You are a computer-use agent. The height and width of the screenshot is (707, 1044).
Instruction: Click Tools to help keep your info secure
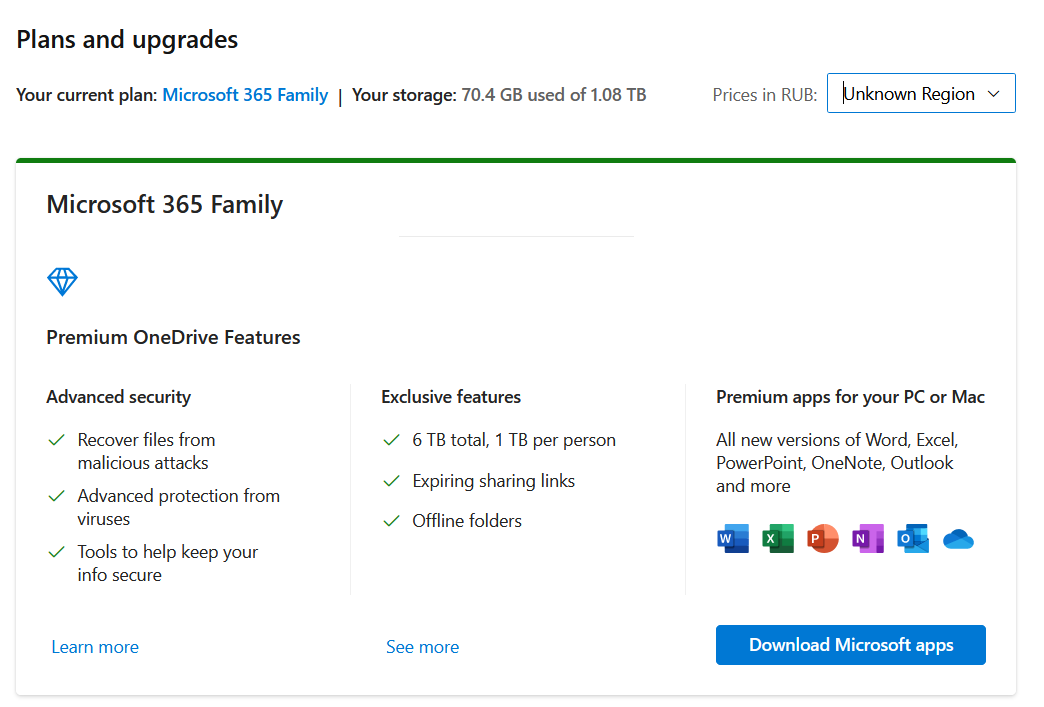tap(167, 563)
